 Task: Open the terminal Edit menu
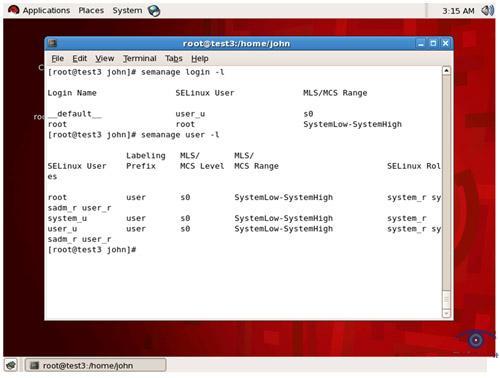80,59
